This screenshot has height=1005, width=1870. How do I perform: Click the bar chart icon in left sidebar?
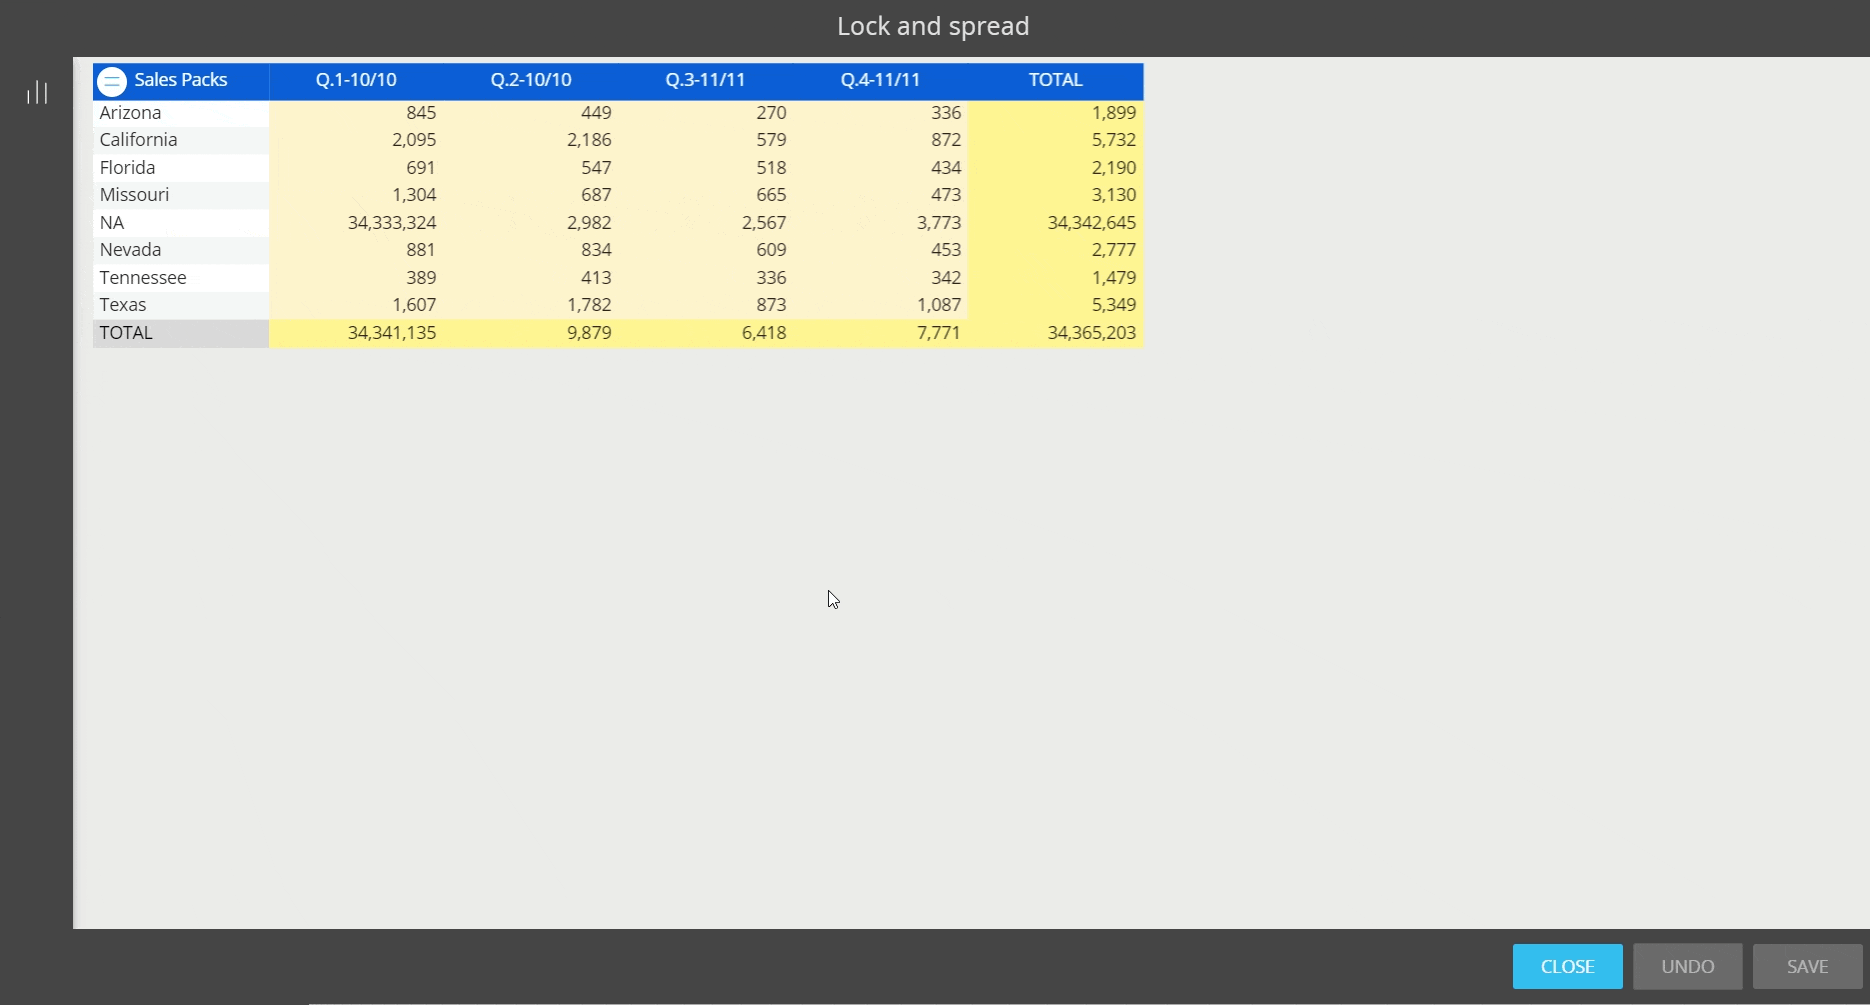37,93
